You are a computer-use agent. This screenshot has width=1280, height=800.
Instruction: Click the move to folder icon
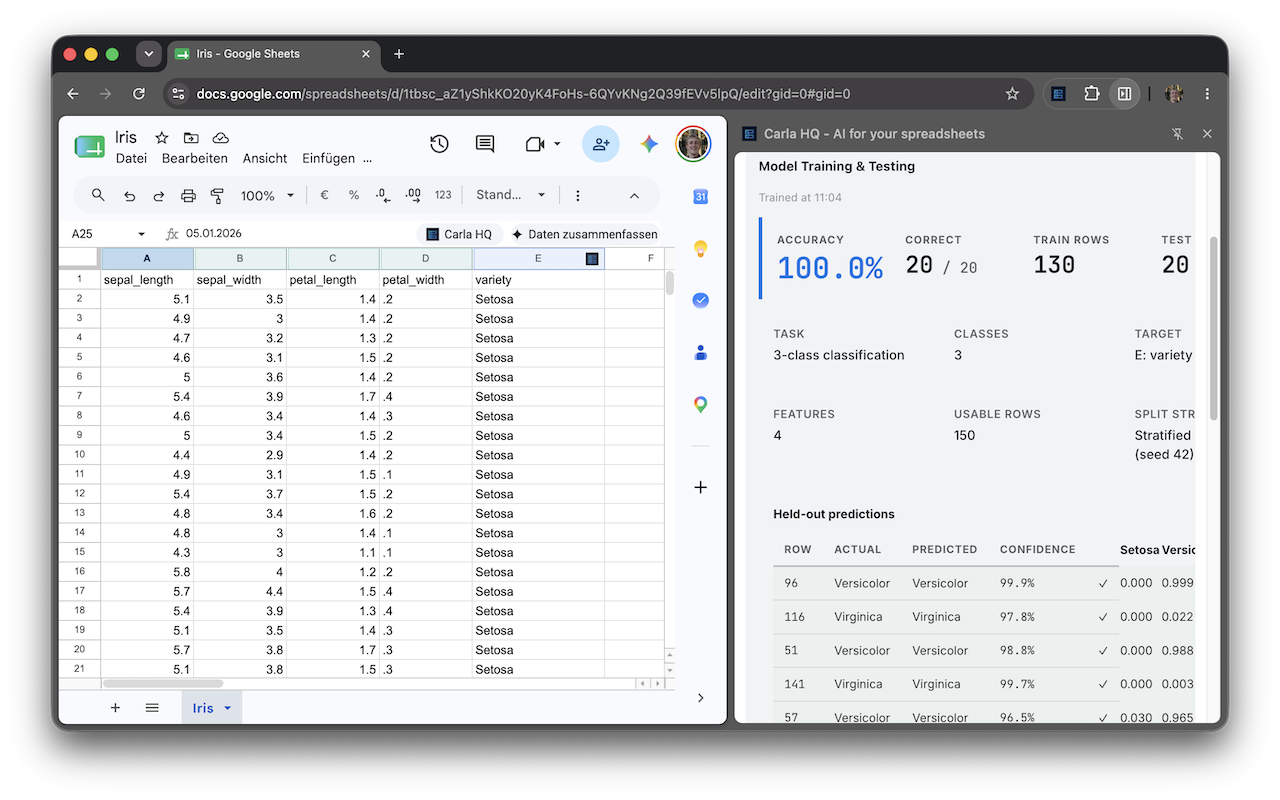[x=191, y=138]
